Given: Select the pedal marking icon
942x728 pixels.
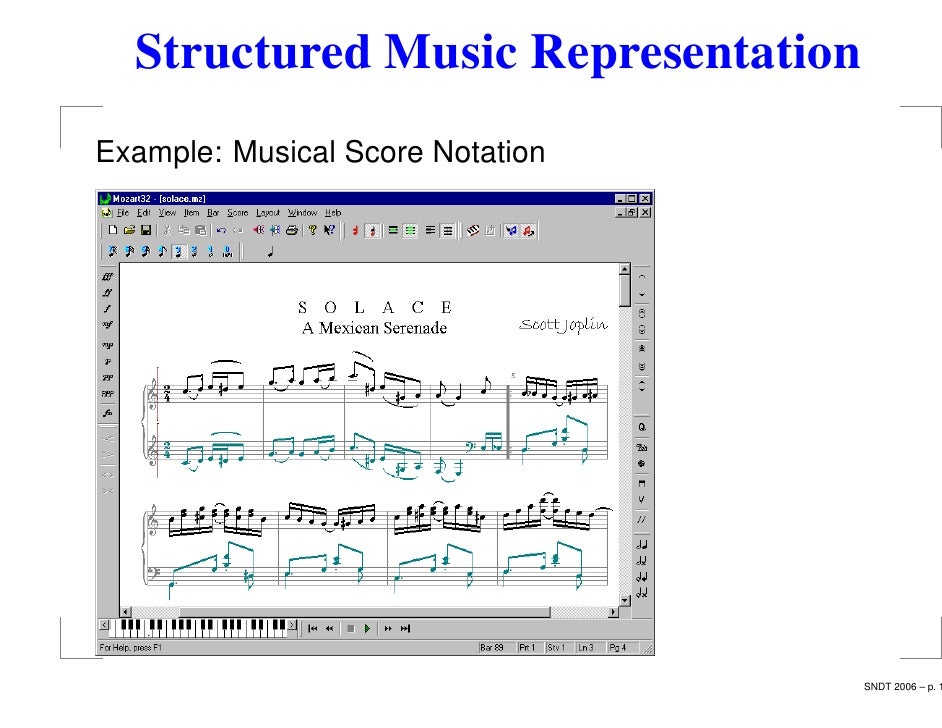Looking at the screenshot, I should 642,447.
